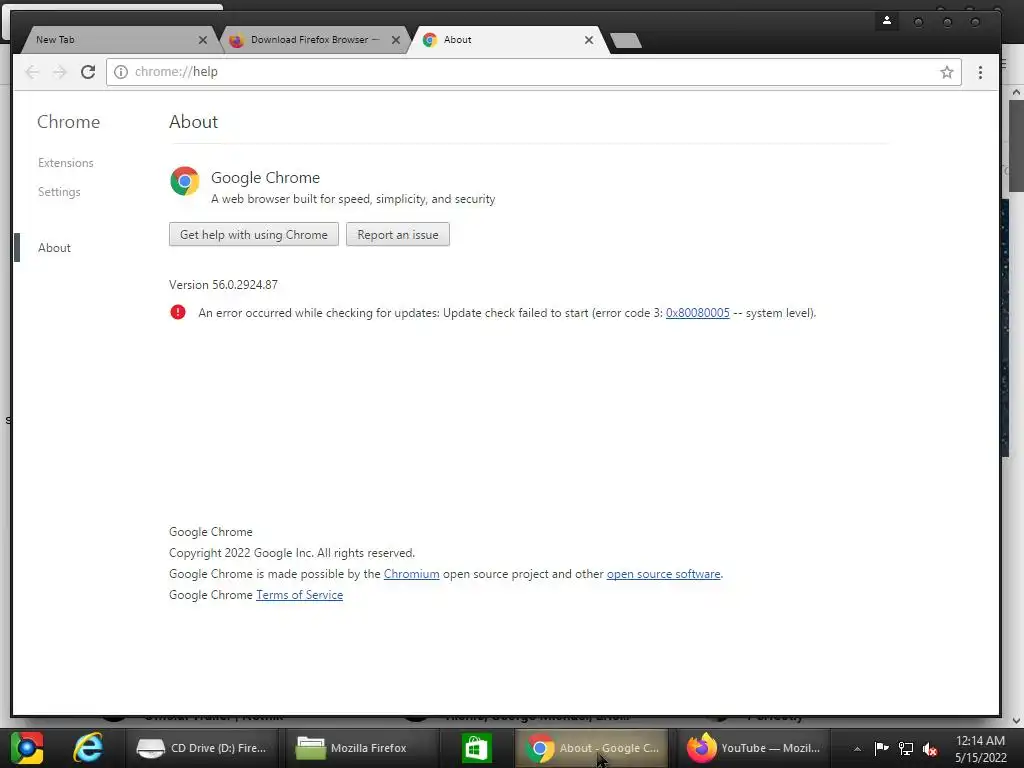The image size is (1024, 768).
Task: Open Settings in the Chrome sidebar
Action: point(59,191)
